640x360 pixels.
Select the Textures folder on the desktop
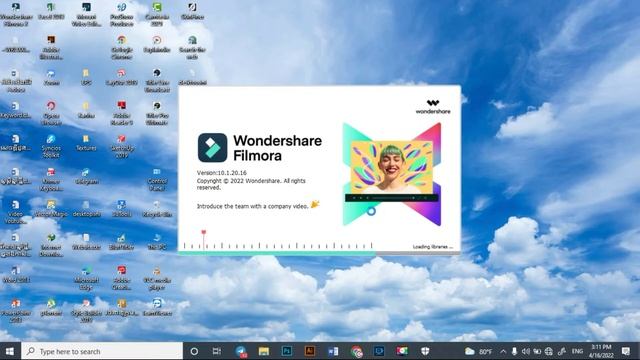[86, 143]
